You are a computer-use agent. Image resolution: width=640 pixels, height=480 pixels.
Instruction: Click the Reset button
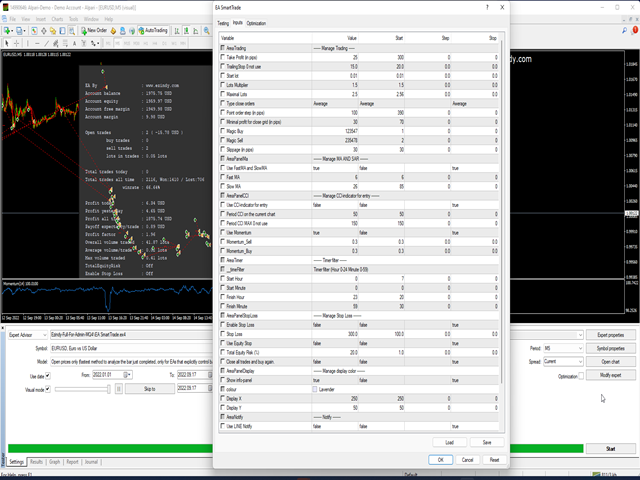tap(494, 460)
